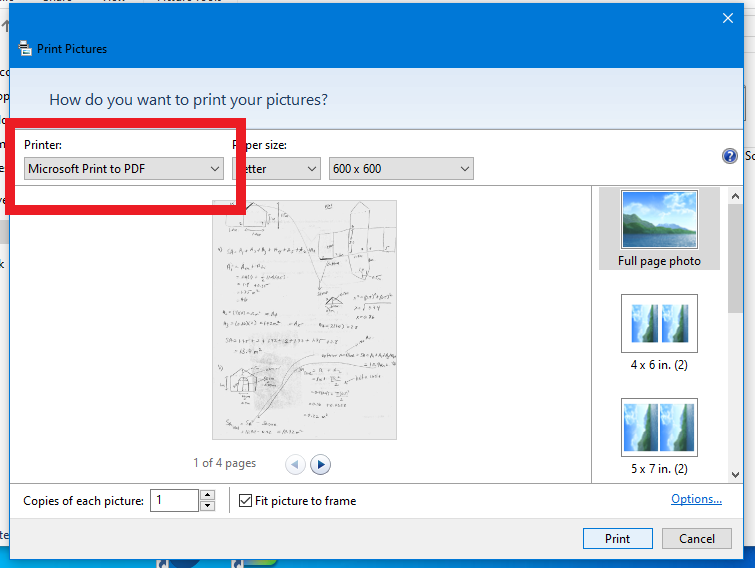Open the quality dropdown showing 600 x 600
This screenshot has width=755, height=568.
(x=401, y=168)
